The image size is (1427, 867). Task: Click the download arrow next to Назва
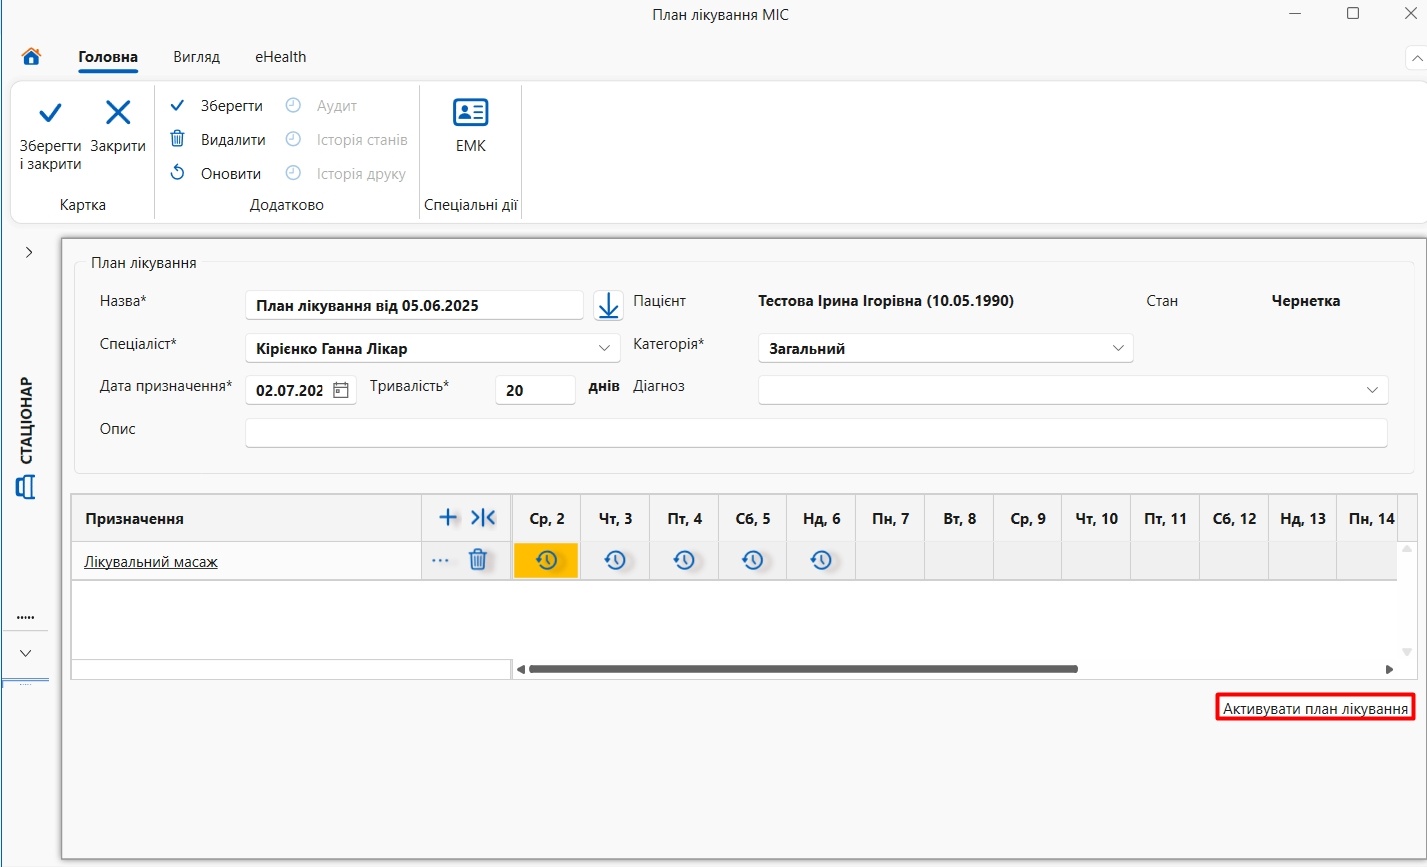608,305
